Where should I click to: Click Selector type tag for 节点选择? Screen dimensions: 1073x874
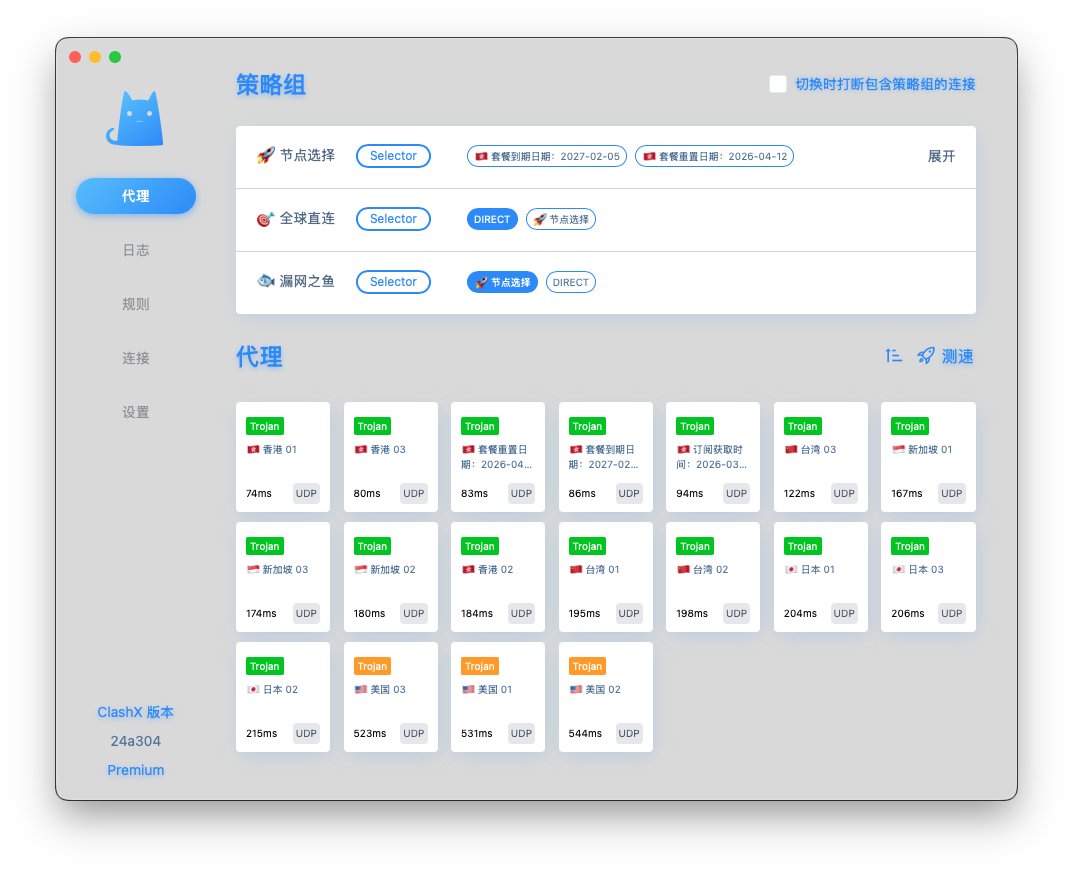pos(393,156)
